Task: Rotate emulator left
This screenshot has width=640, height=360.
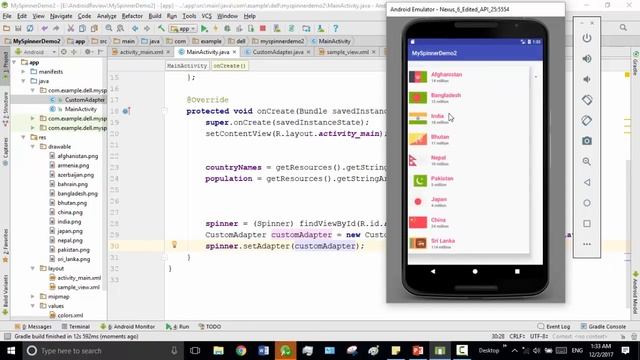Action: (x=587, y=100)
